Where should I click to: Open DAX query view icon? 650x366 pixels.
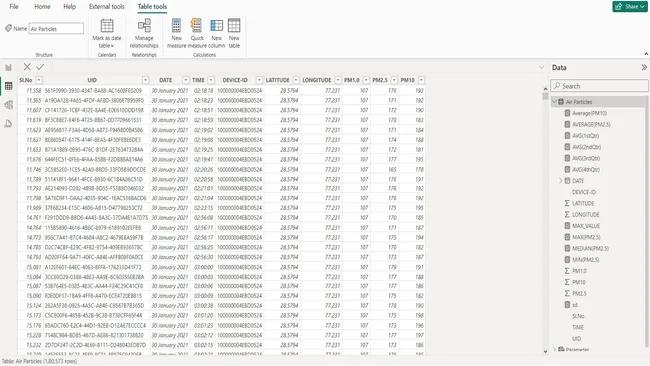pyautogui.click(x=8, y=124)
